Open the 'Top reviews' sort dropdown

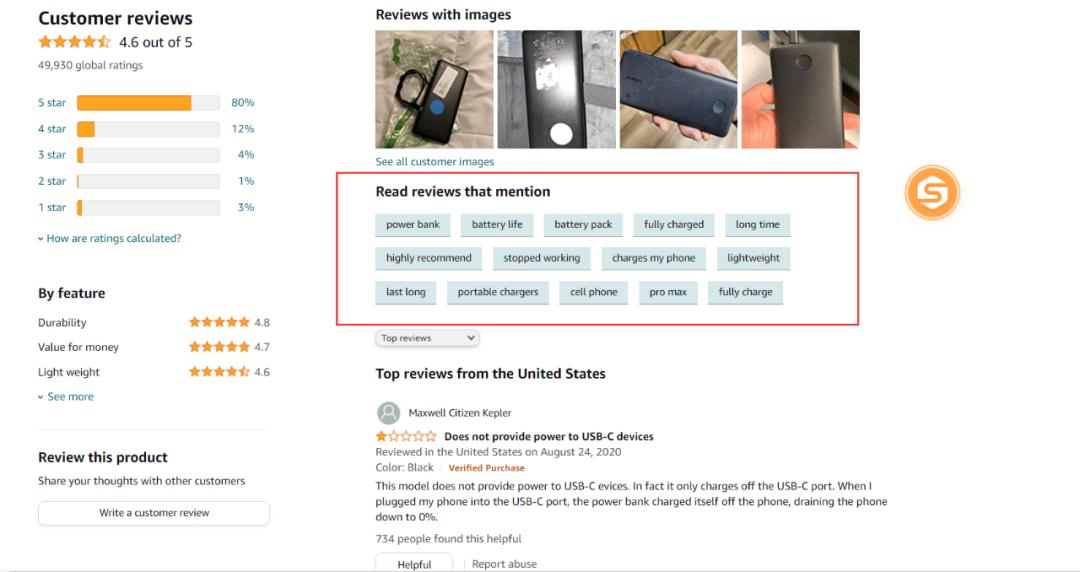pos(427,338)
